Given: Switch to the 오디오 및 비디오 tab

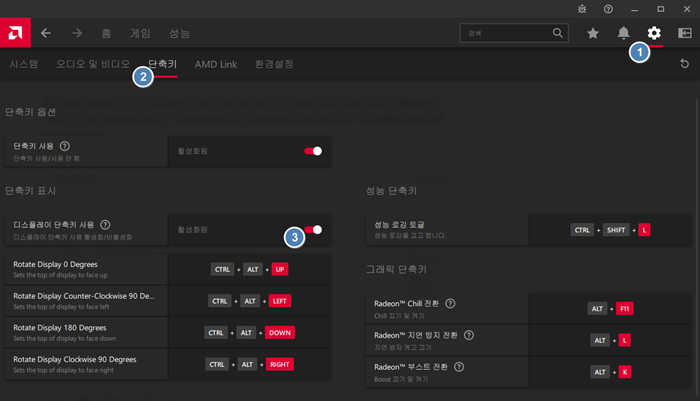Looking at the screenshot, I should pyautogui.click(x=93, y=64).
